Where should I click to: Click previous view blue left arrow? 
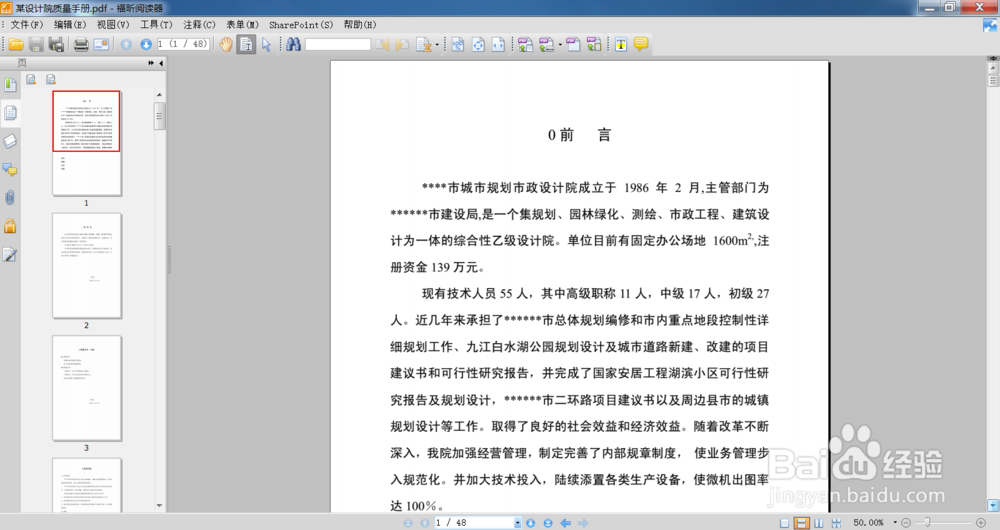565,523
